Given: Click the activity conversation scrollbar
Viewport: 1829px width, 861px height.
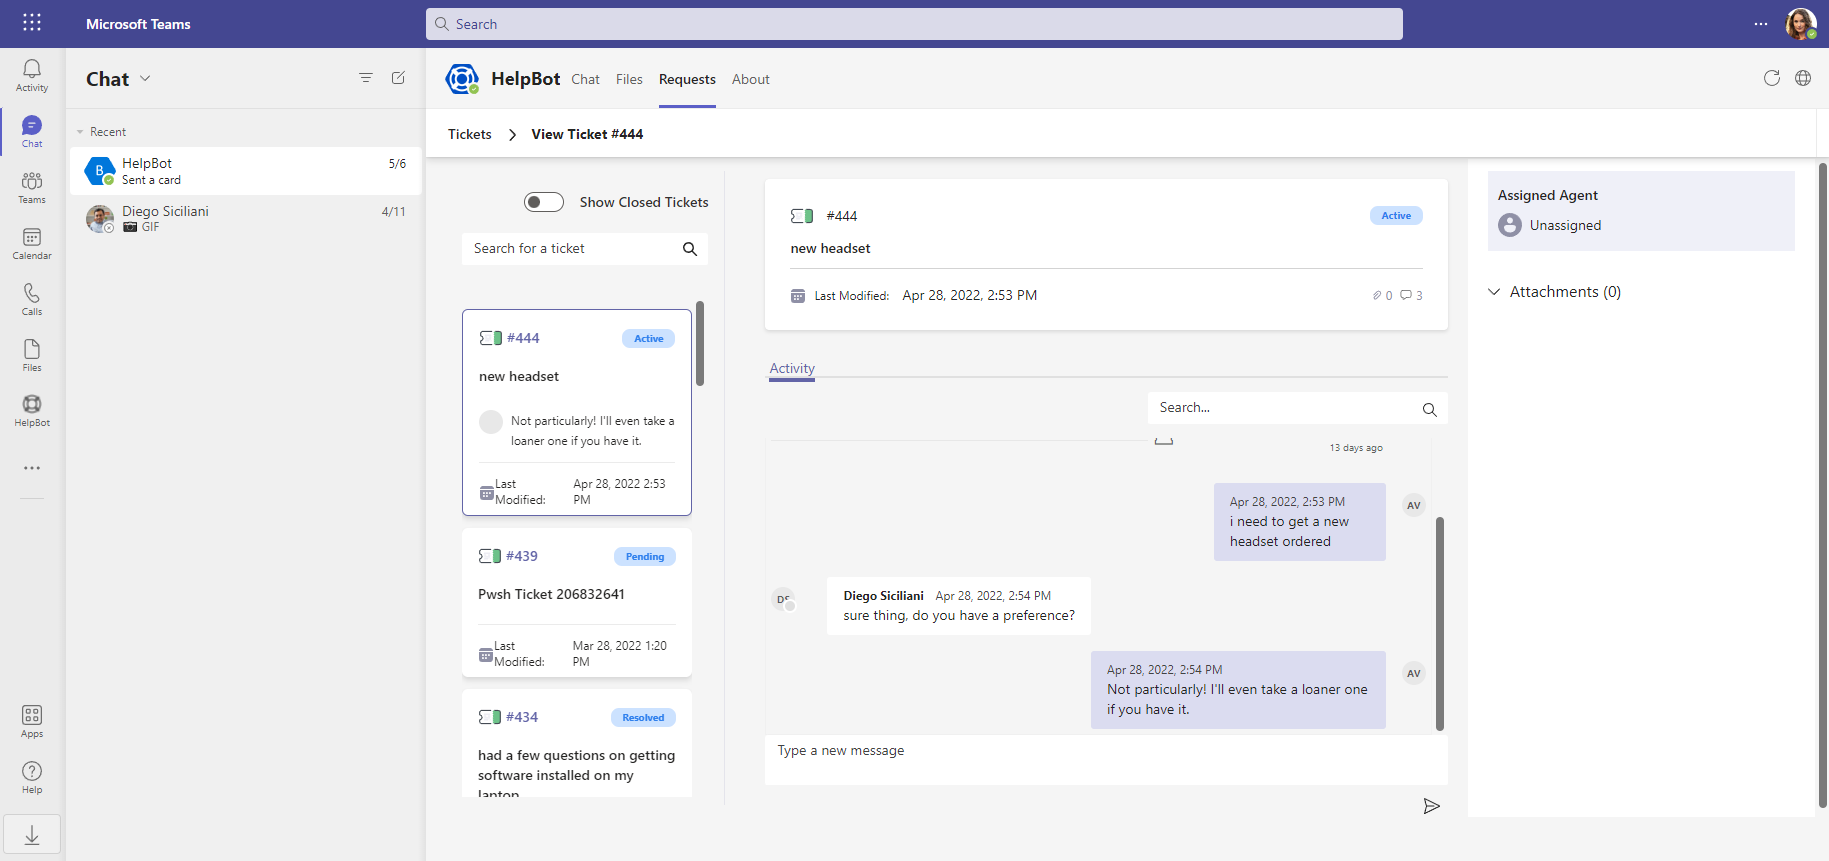Looking at the screenshot, I should pos(1440,623).
